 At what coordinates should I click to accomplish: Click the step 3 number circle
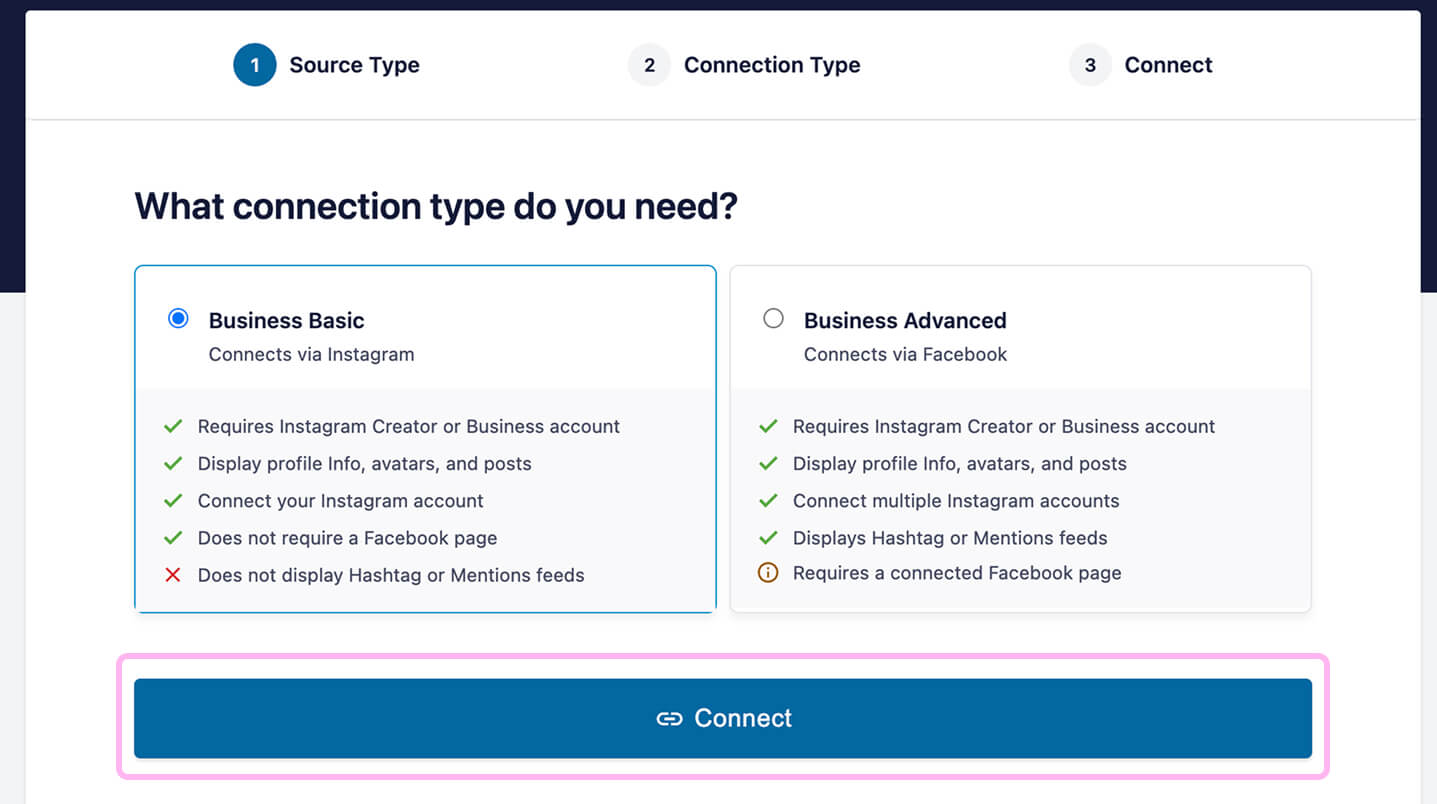pos(1090,65)
